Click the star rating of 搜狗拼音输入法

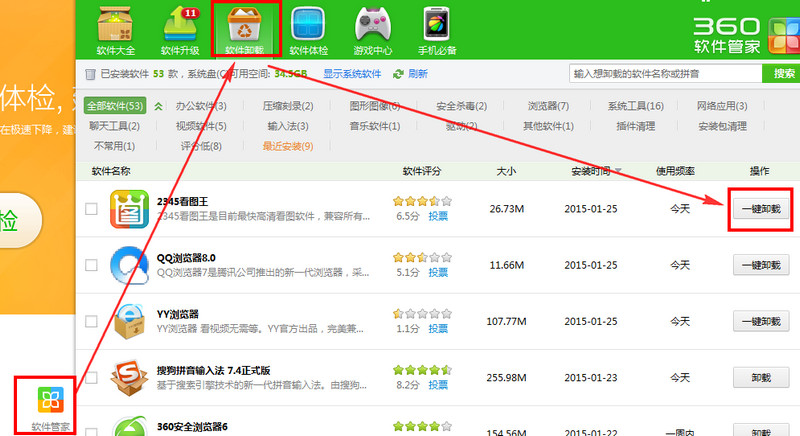coord(422,370)
